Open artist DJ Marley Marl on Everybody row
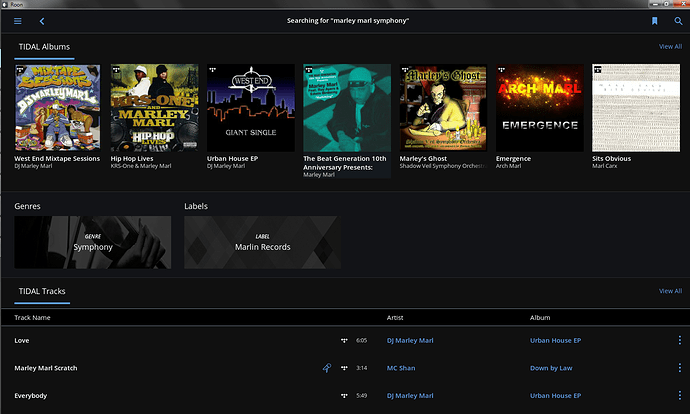 click(410, 396)
